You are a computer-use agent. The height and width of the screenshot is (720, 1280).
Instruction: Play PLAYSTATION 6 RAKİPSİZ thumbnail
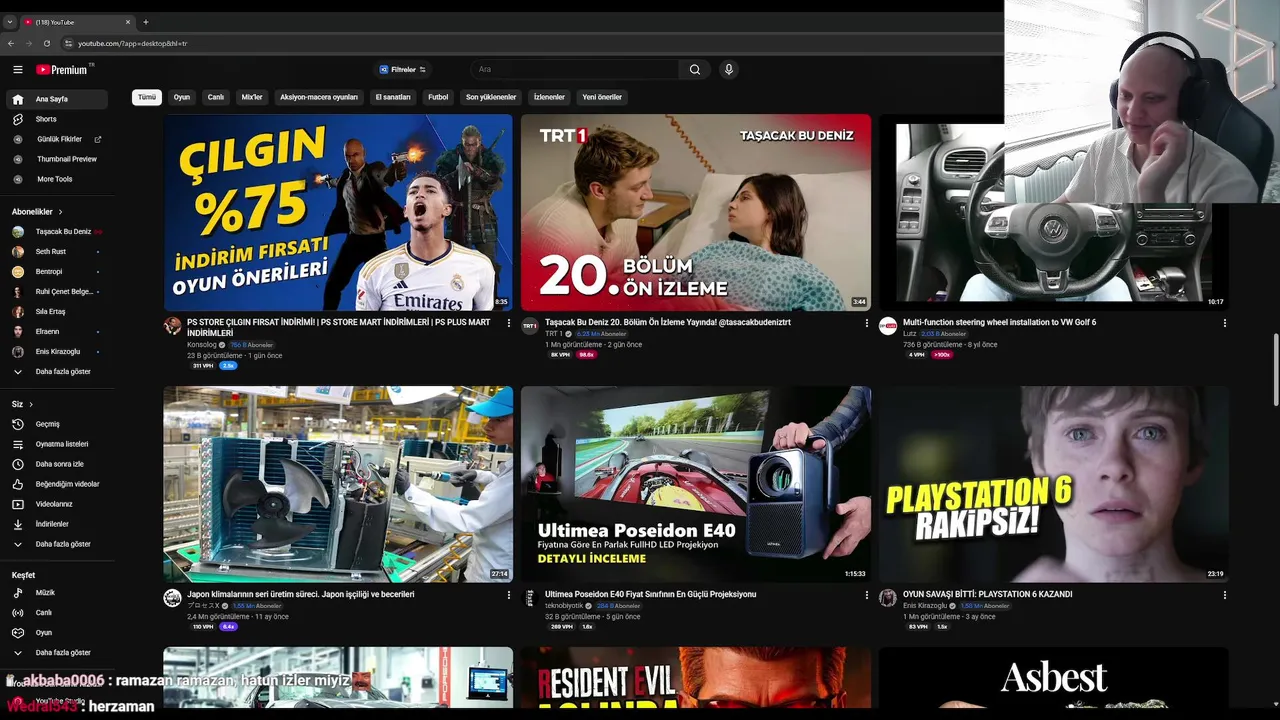pos(1054,484)
